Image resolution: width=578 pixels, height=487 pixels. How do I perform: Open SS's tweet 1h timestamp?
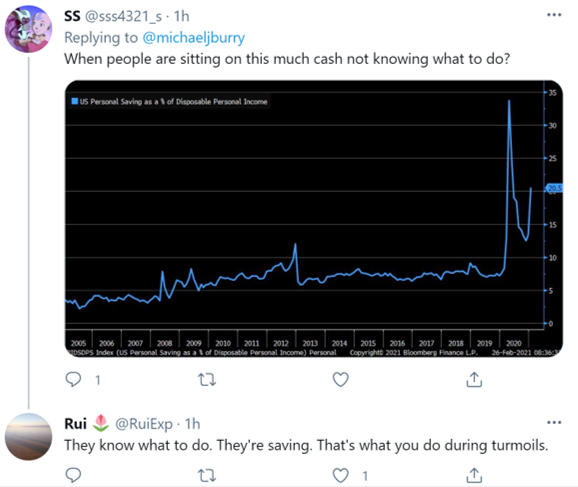coord(181,17)
